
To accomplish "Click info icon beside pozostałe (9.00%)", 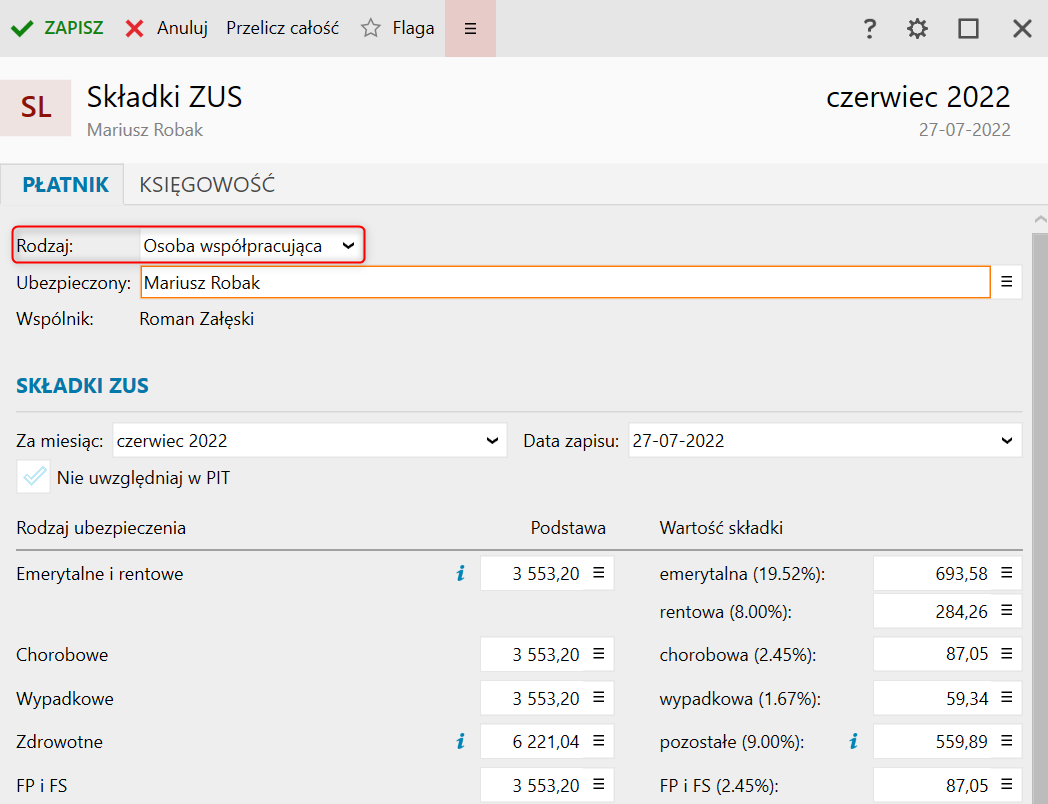I will [853, 742].
